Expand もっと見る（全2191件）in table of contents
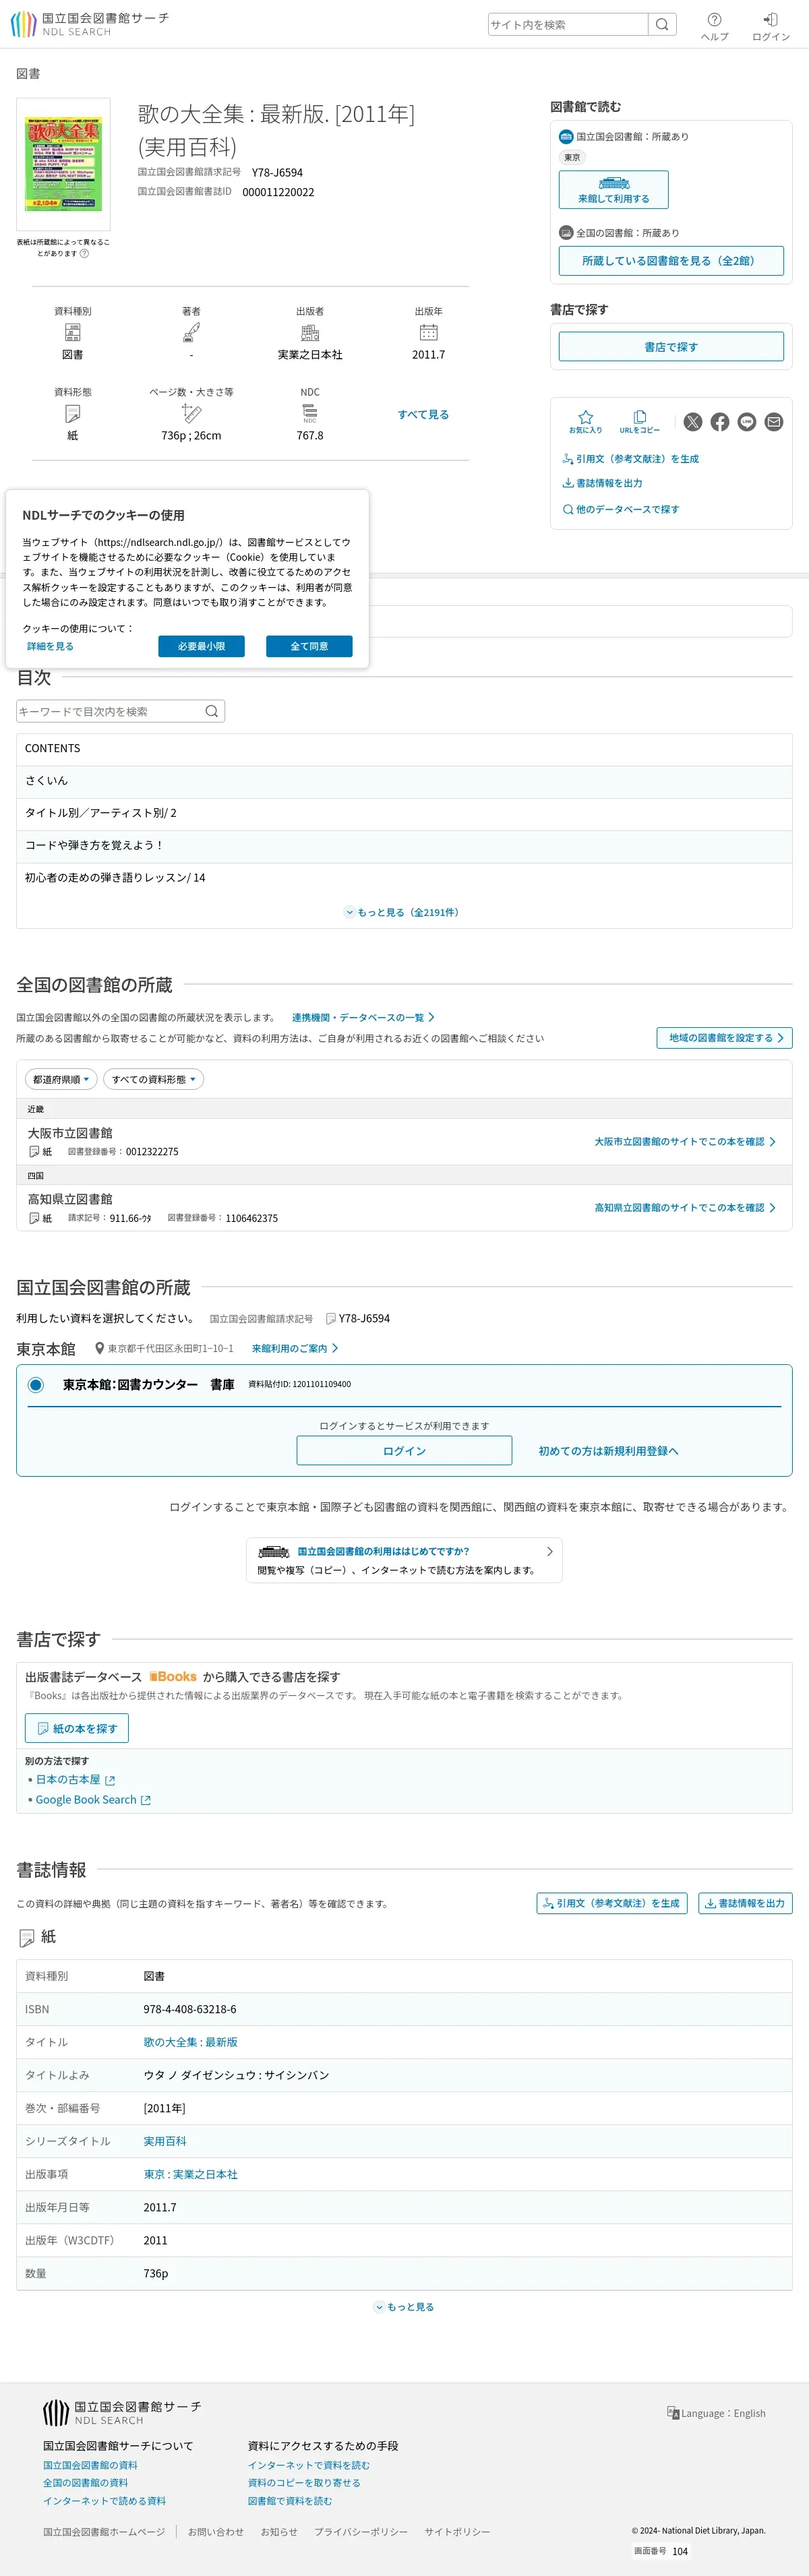Image resolution: width=809 pixels, height=2576 pixels. pos(403,912)
